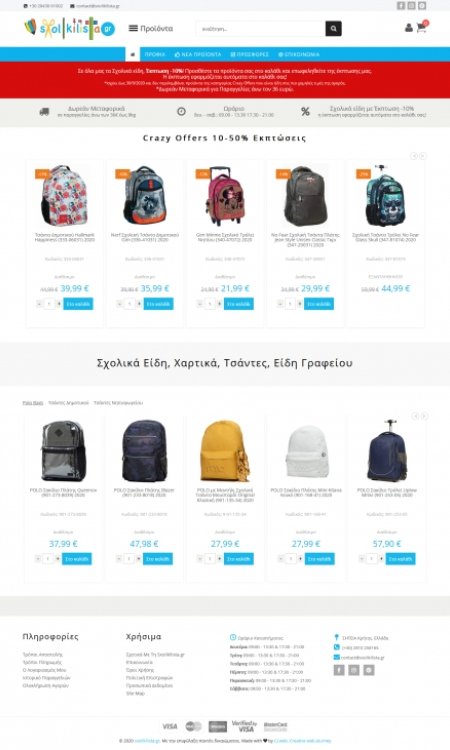Open the ΠΡΟΣΦΟΡΕΣ menu item
The image size is (450, 750).
tap(250, 55)
